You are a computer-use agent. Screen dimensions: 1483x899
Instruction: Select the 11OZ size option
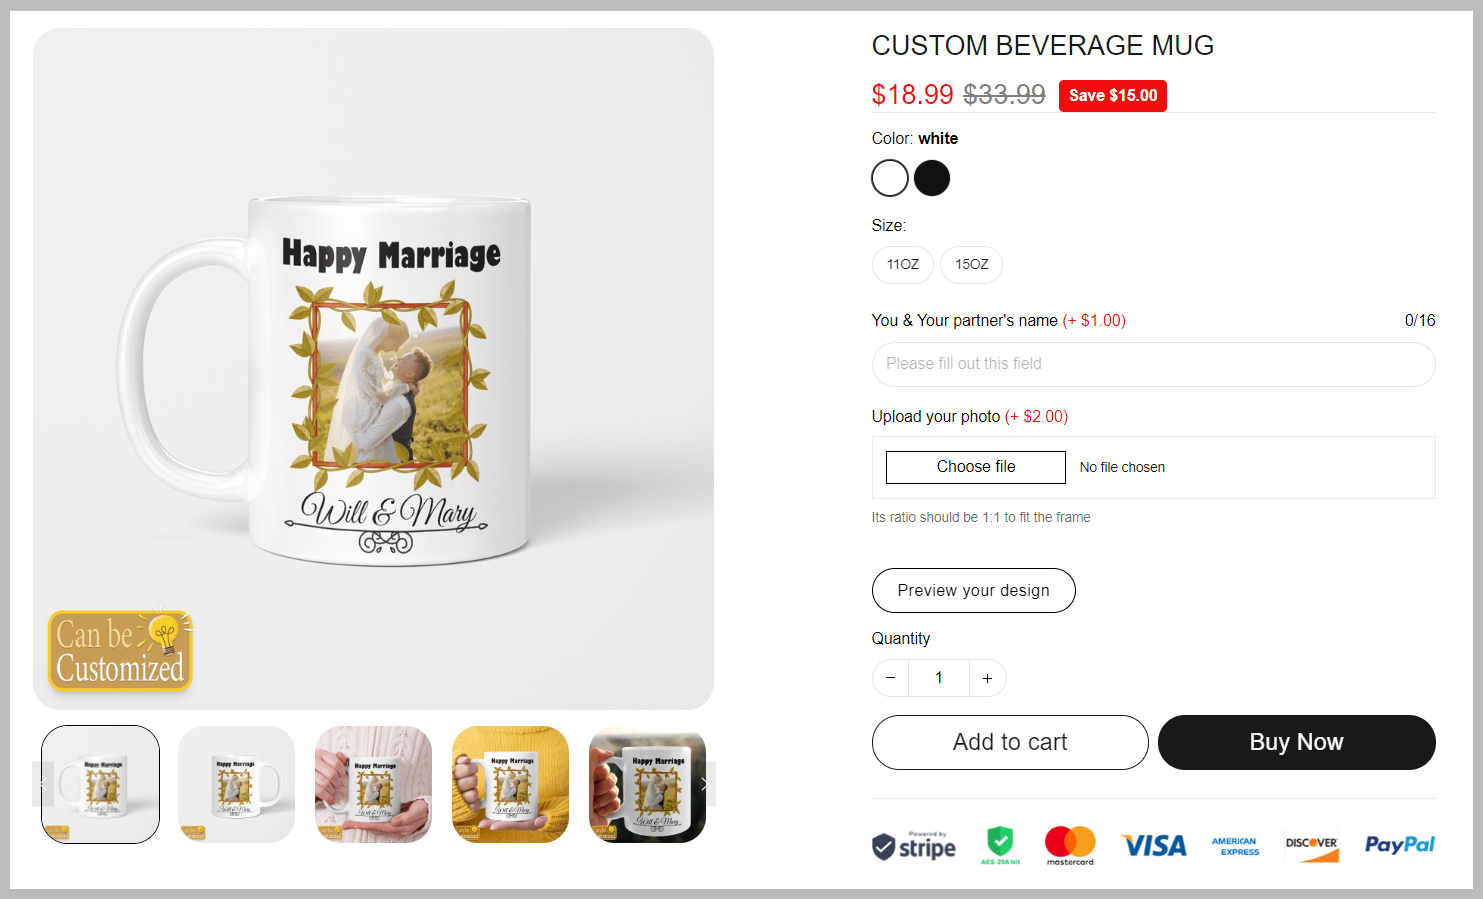pyautogui.click(x=903, y=265)
